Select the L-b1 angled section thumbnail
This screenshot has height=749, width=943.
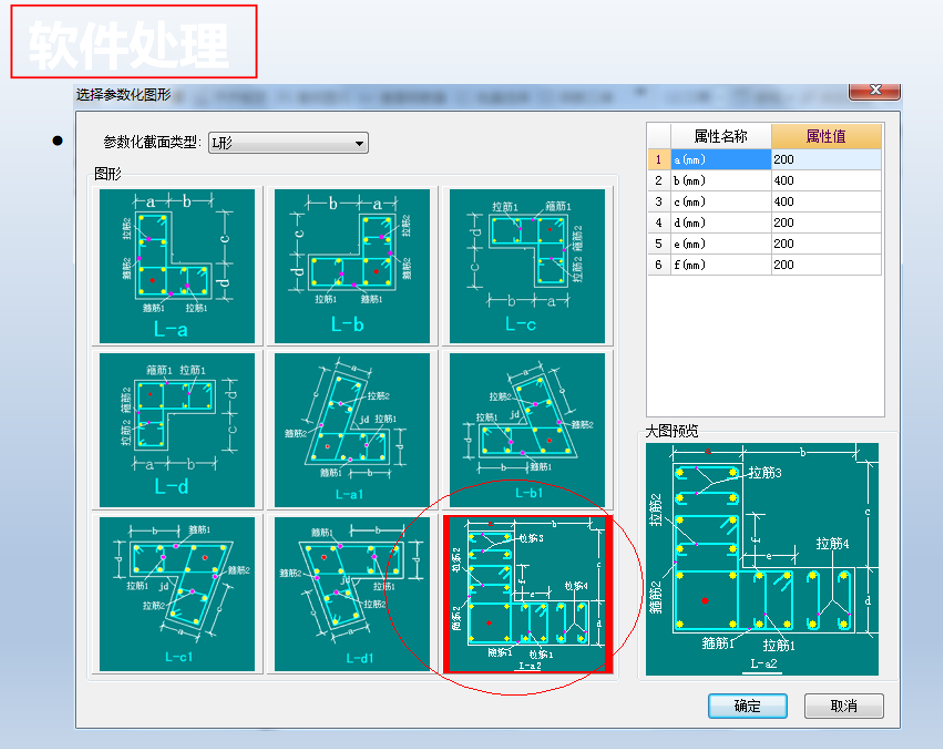tap(527, 430)
